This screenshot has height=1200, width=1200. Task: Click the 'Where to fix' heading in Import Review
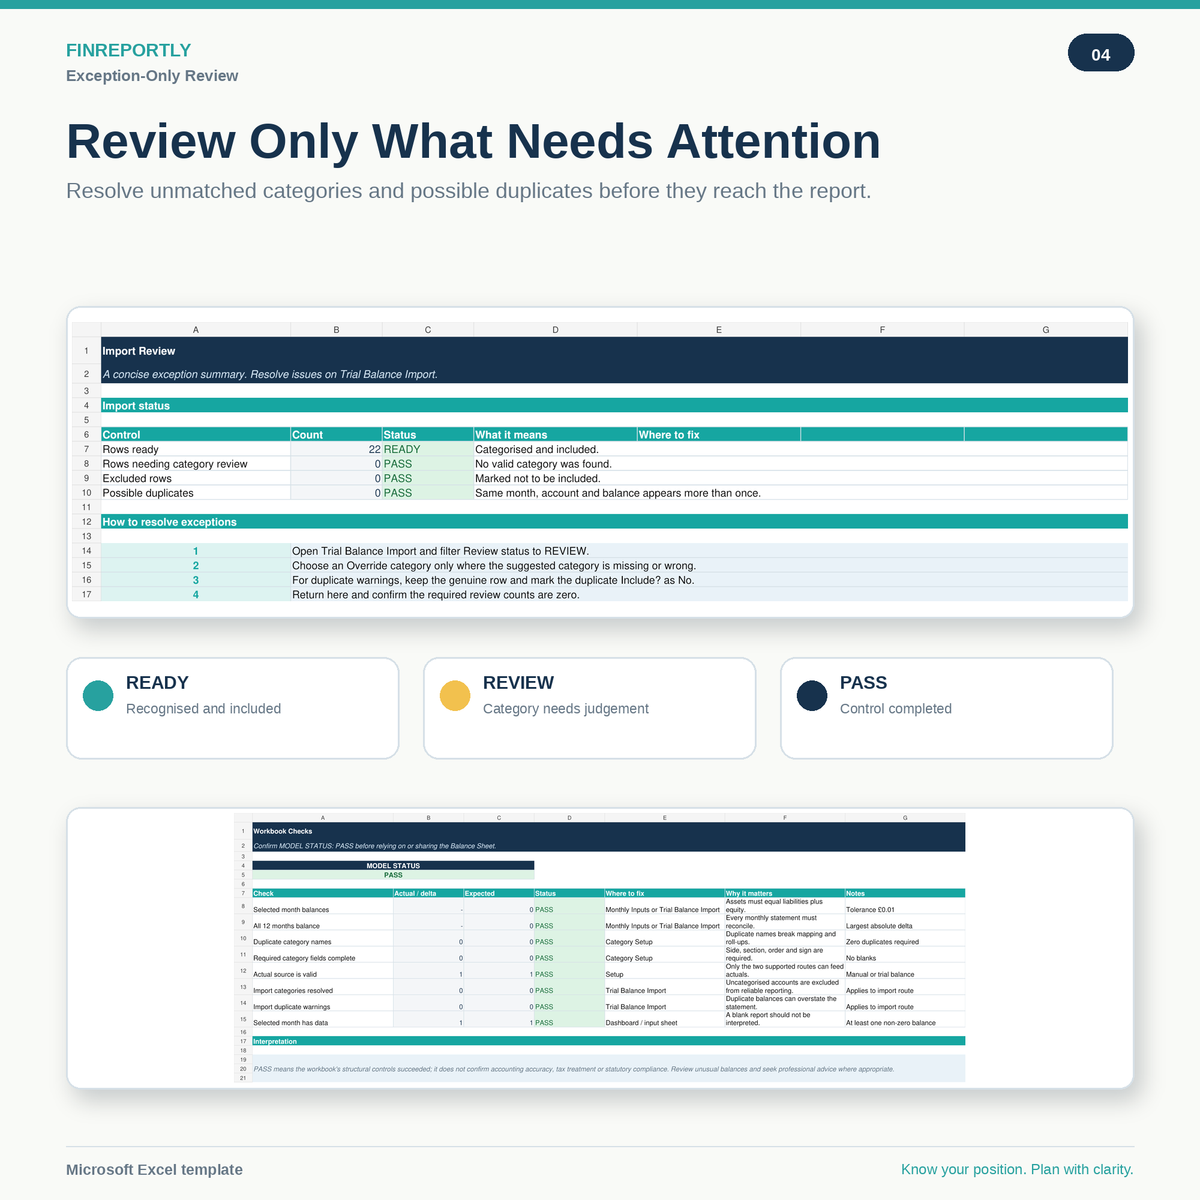(x=719, y=434)
